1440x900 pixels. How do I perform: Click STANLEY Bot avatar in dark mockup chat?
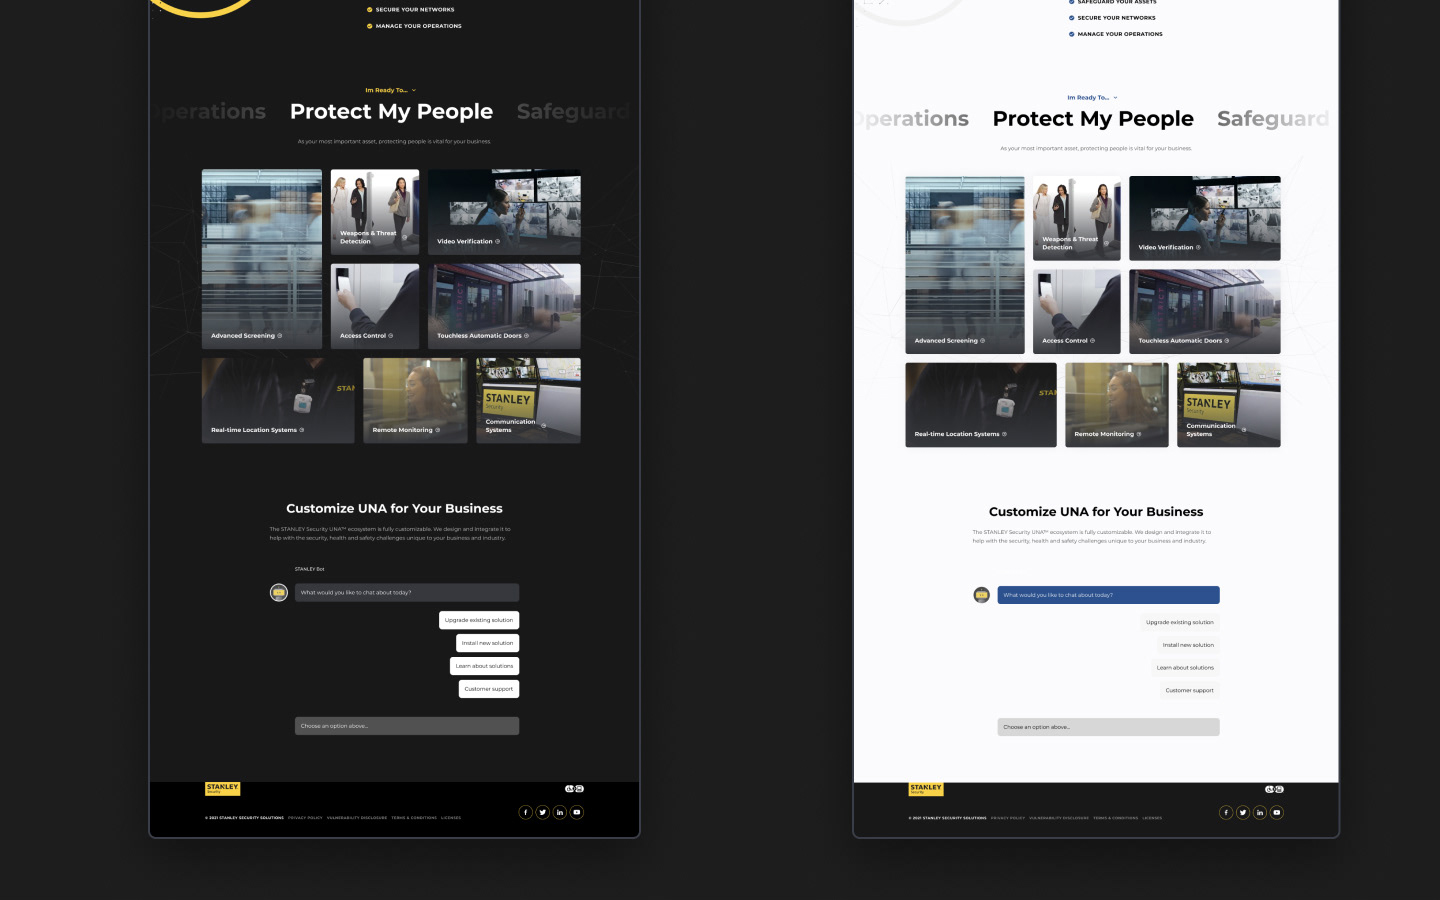[x=279, y=593]
